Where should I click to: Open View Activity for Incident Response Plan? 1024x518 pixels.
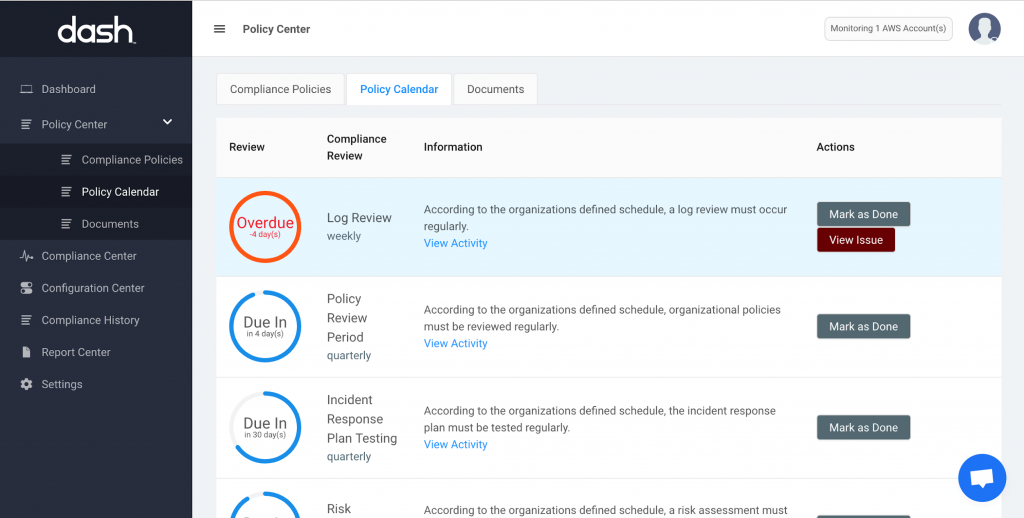point(455,444)
